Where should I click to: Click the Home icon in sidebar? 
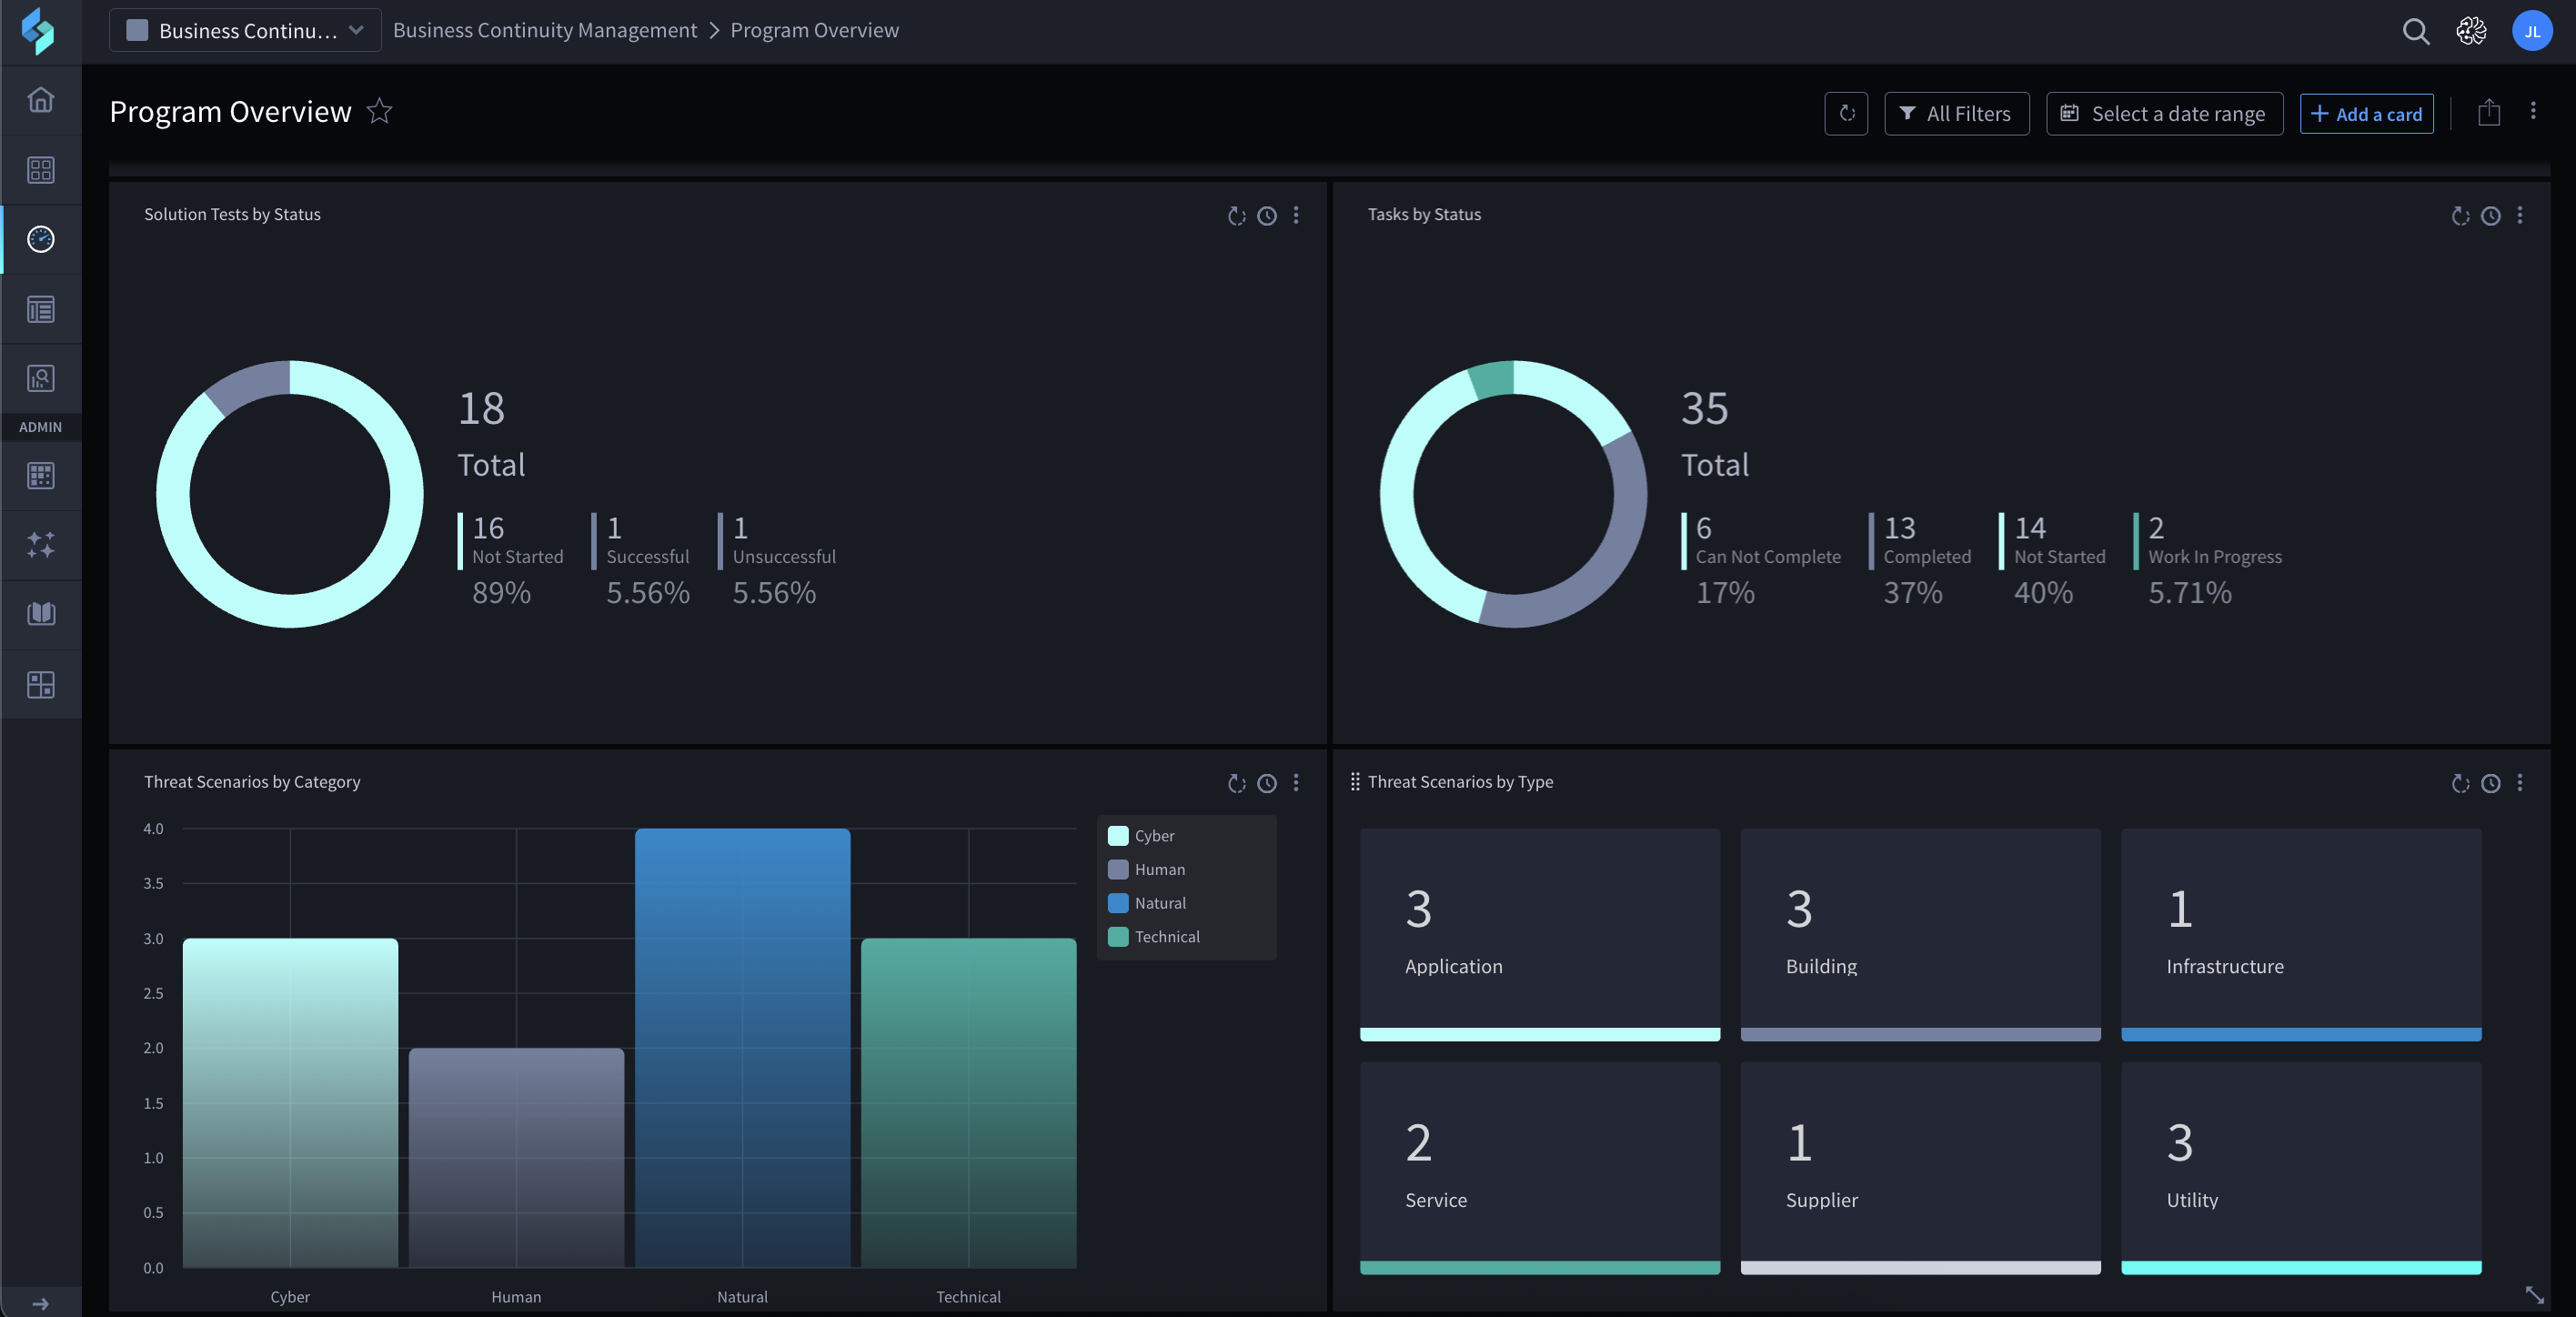click(x=40, y=100)
